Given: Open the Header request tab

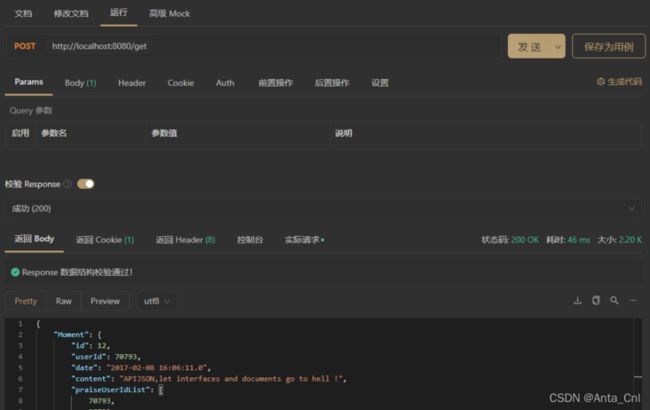Looking at the screenshot, I should pos(132,83).
